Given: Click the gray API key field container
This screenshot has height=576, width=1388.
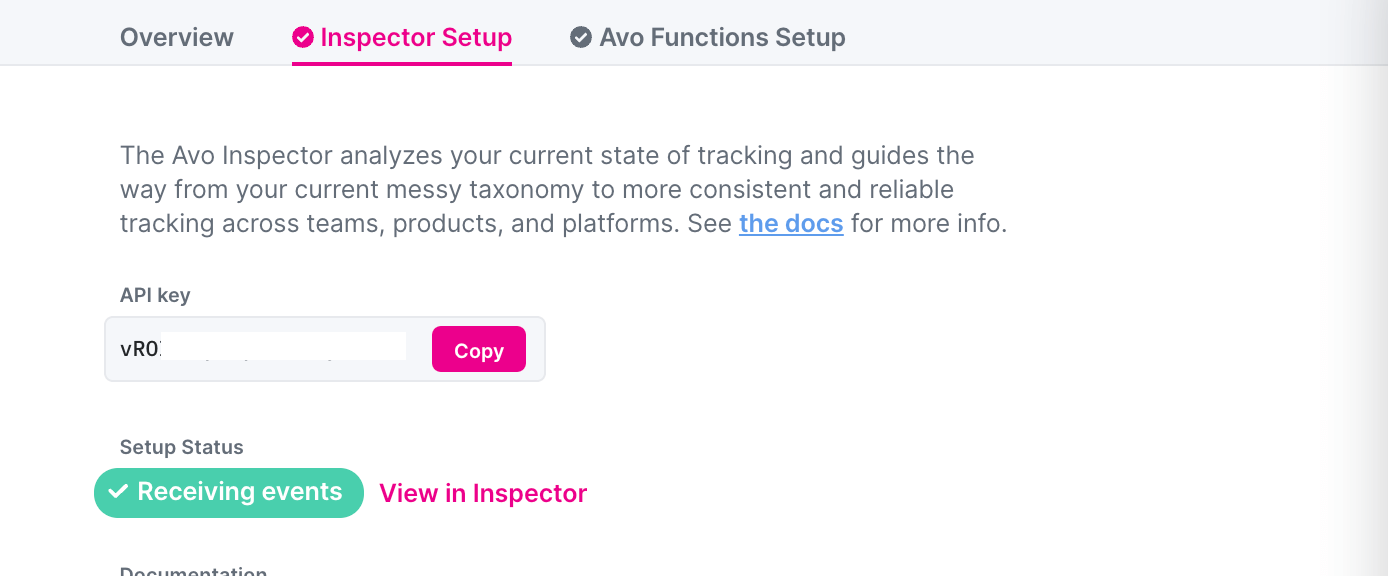Looking at the screenshot, I should click(325, 349).
